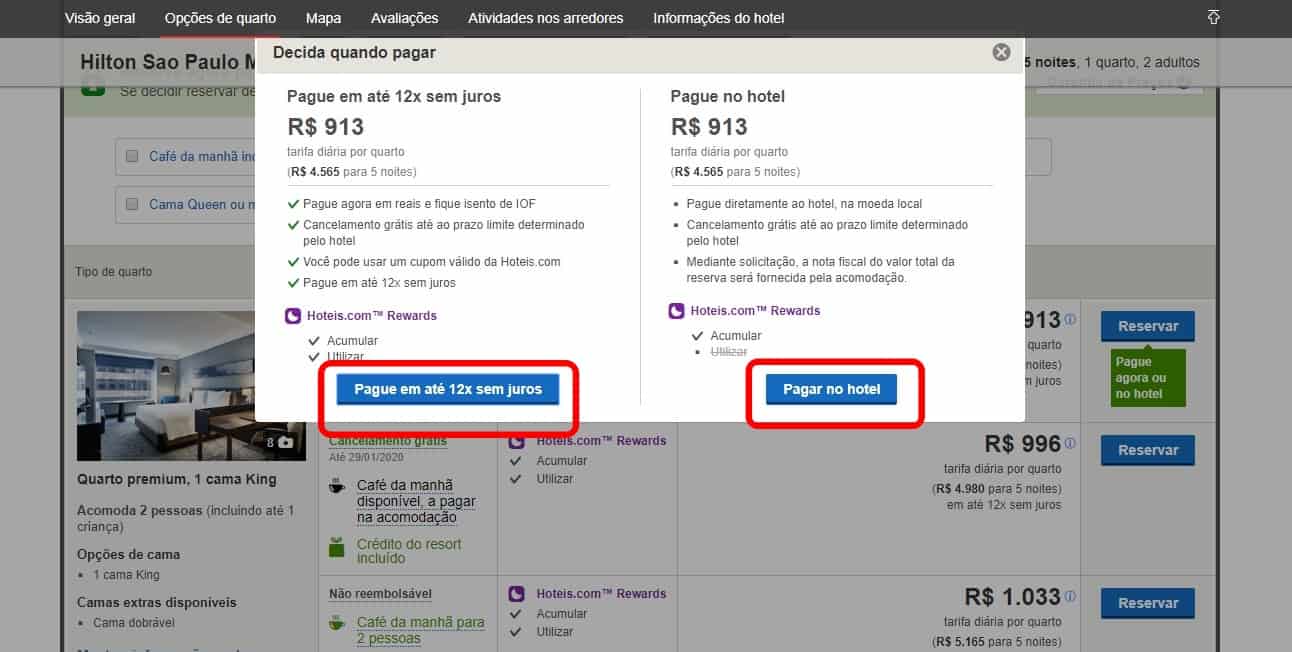Close the Decida quando pagar dialog
This screenshot has width=1292, height=652.
(x=1001, y=52)
